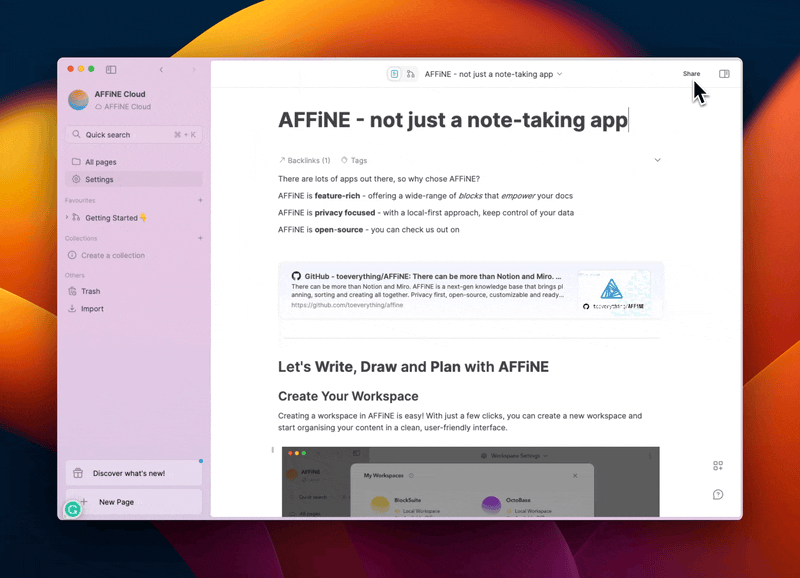Viewport: 800px width, 578px height.
Task: Click the Grammarly icon in the sidebar corner
Action: coord(73,509)
